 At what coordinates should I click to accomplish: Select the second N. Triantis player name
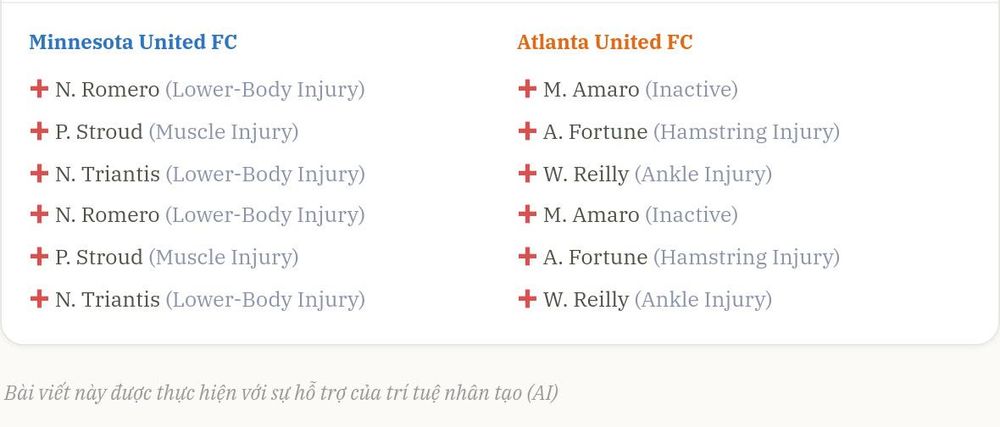(x=107, y=299)
